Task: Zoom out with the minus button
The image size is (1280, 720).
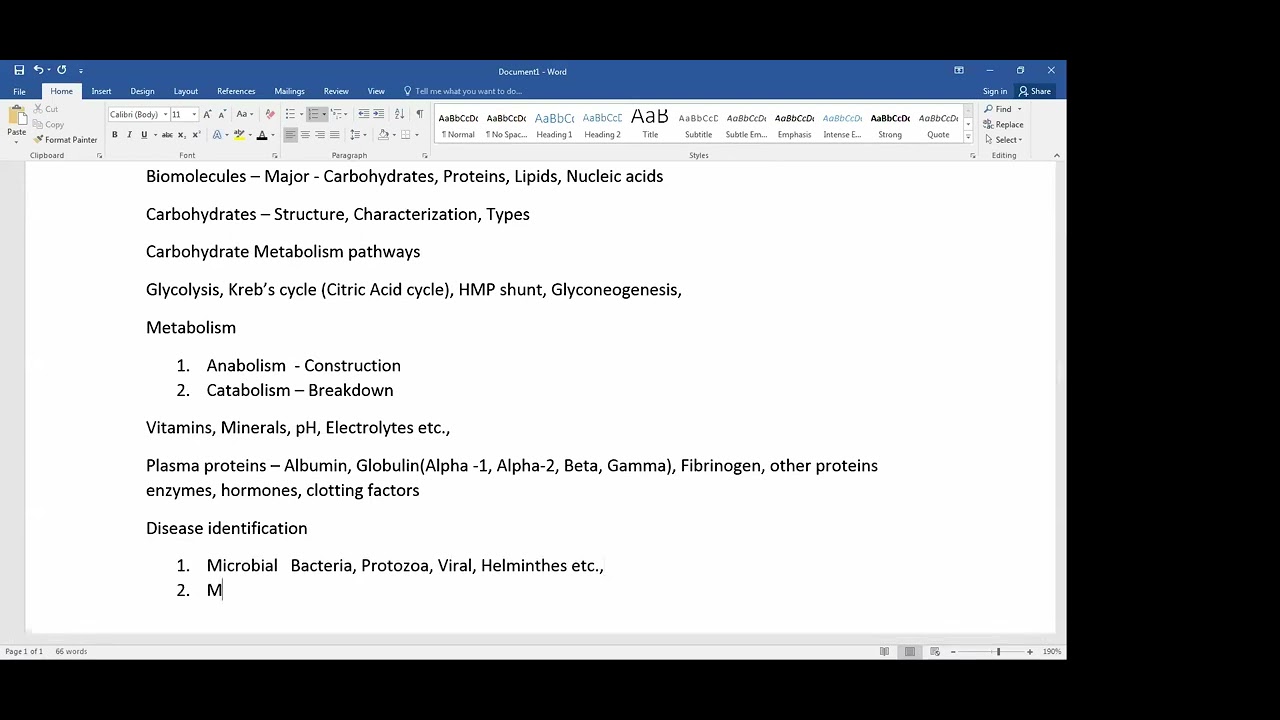Action: pos(953,651)
